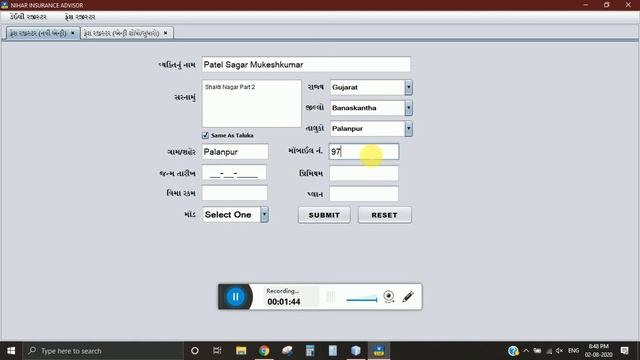Click the date of birth field

pos(234,173)
